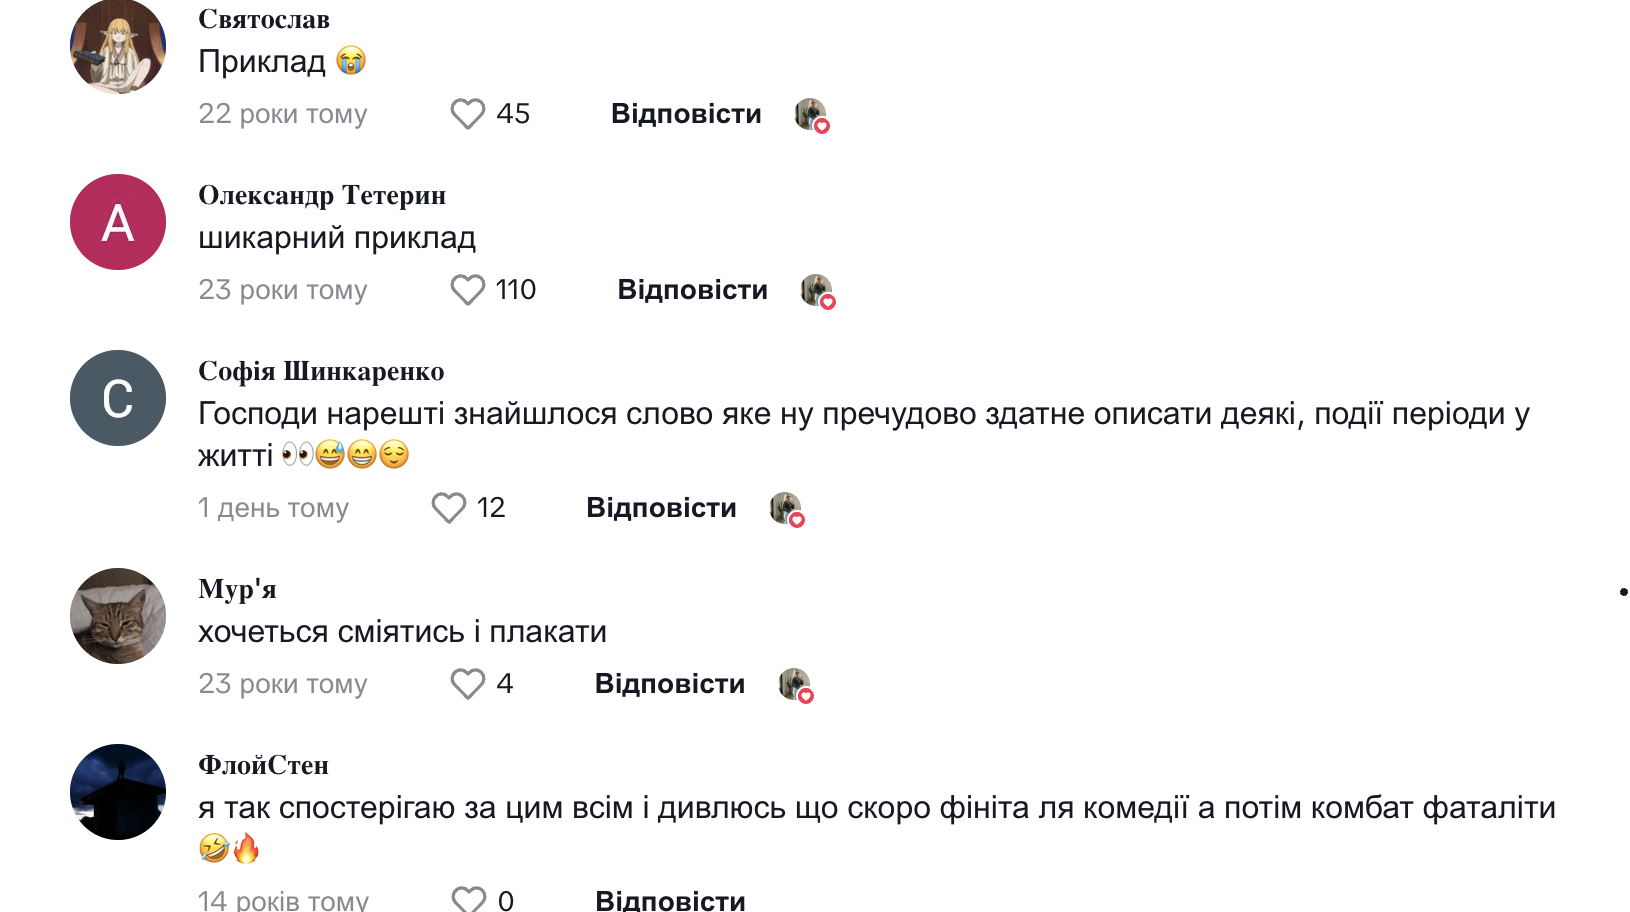Reply to Мур'я's comment
Viewport: 1630px width, 912px height.
click(670, 684)
